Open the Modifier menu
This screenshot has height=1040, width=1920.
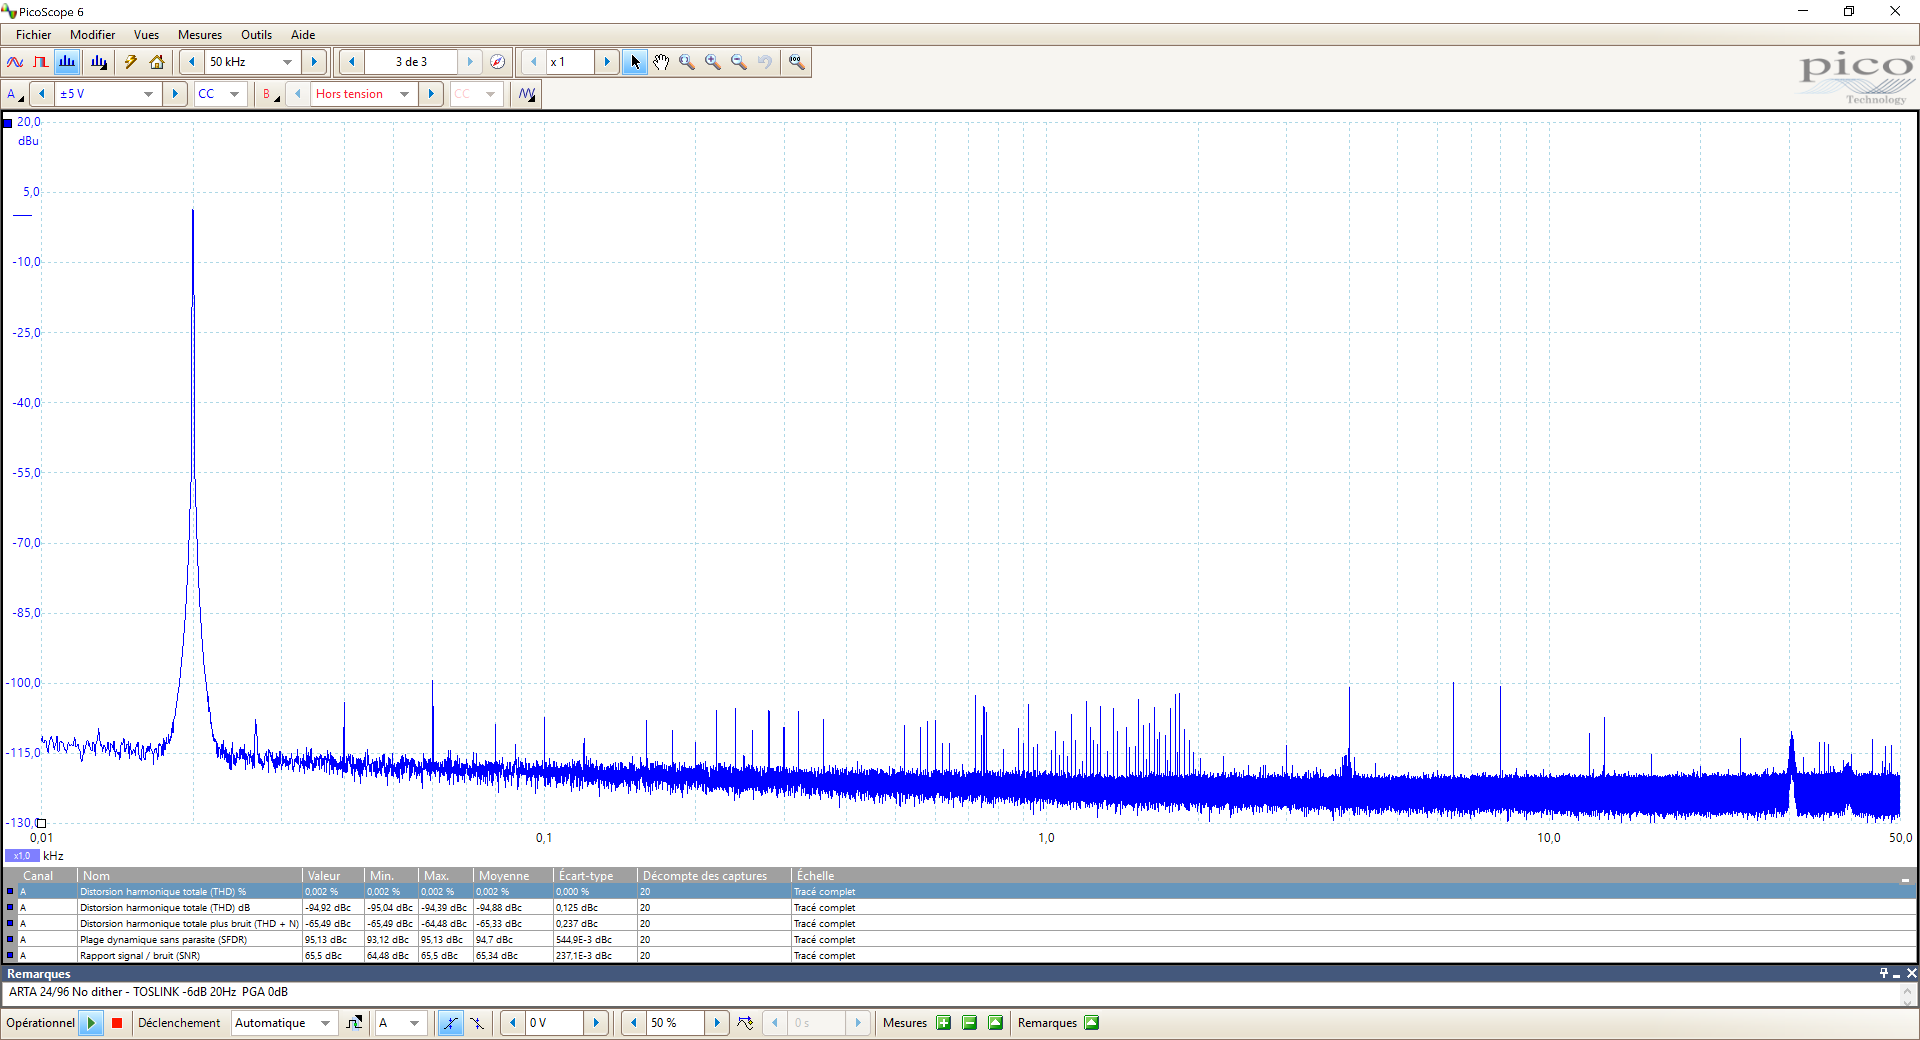(x=92, y=35)
